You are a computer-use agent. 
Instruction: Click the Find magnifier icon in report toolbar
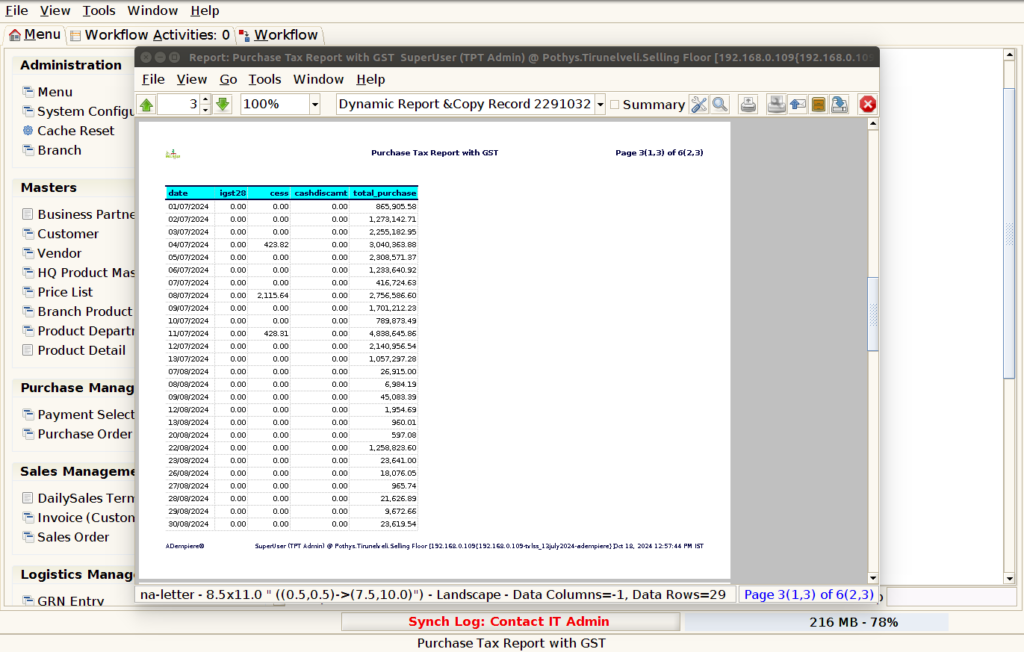720,105
